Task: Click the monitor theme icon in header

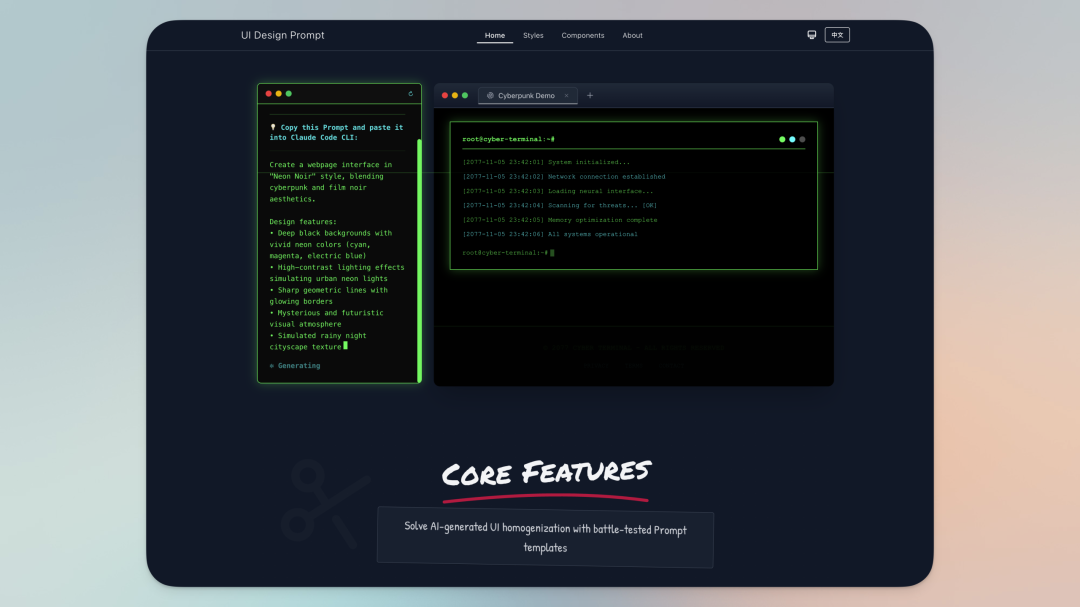Action: coord(812,35)
